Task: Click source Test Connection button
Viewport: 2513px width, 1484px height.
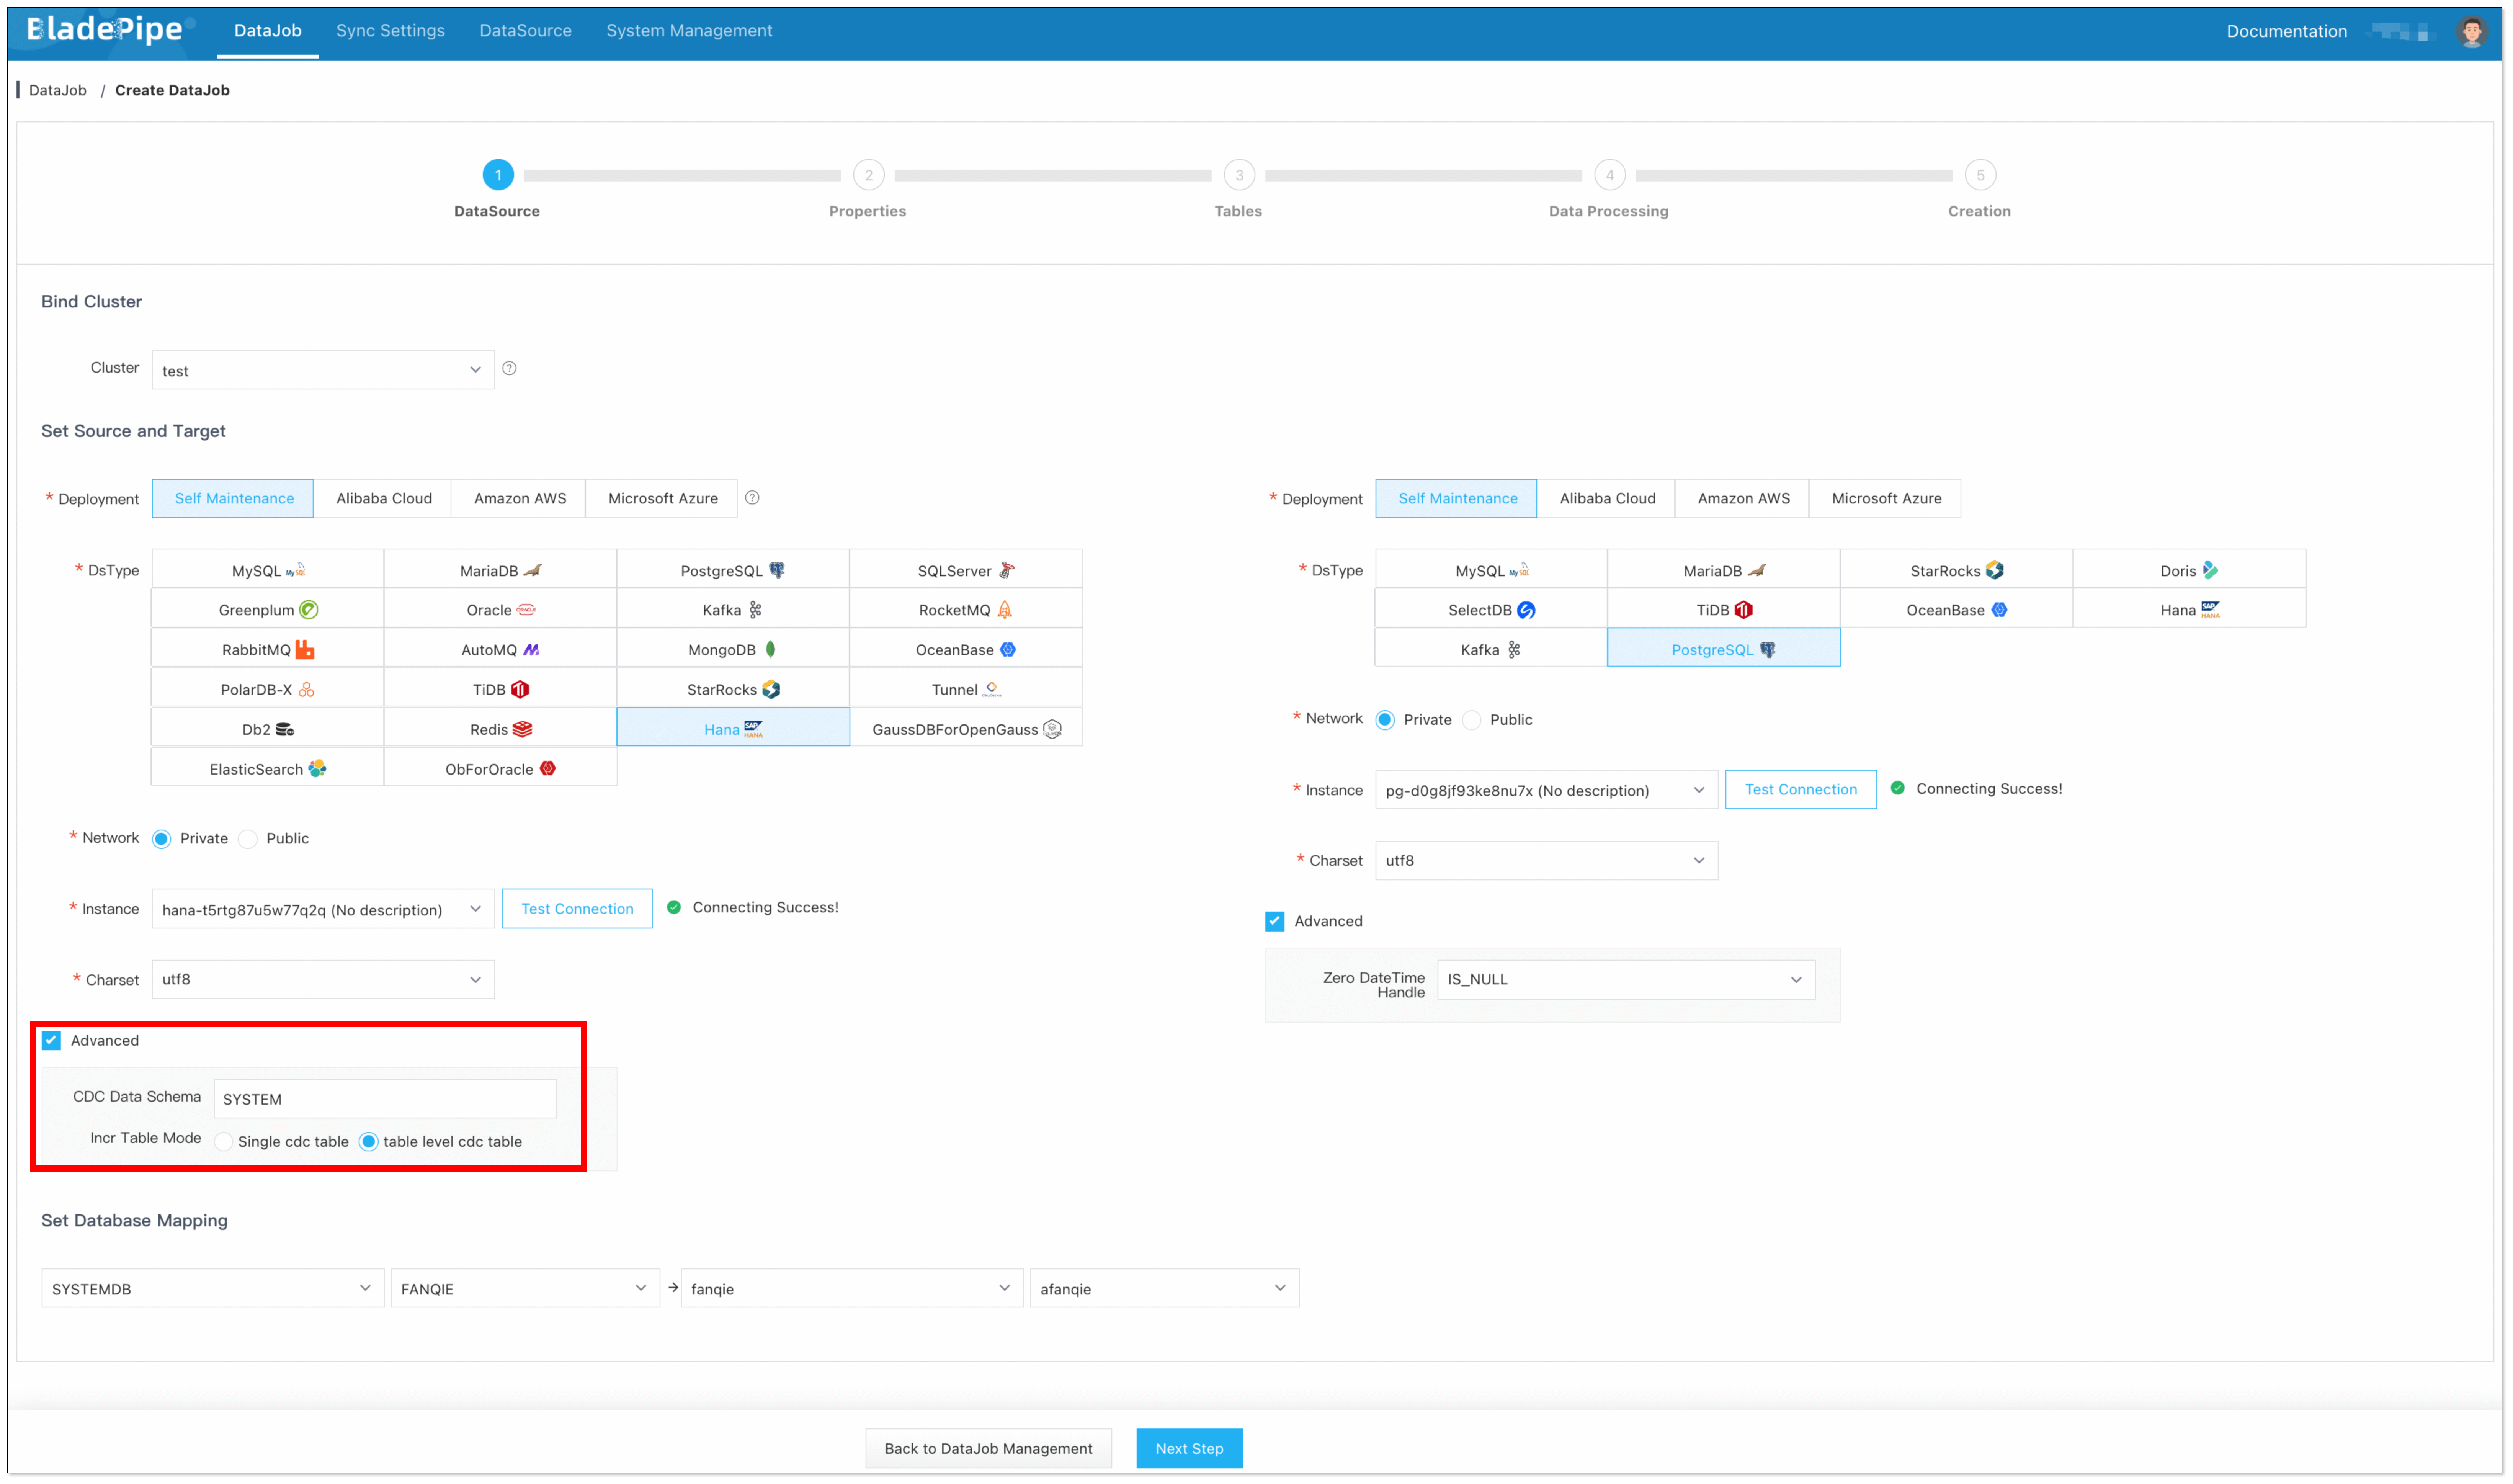Action: click(577, 909)
